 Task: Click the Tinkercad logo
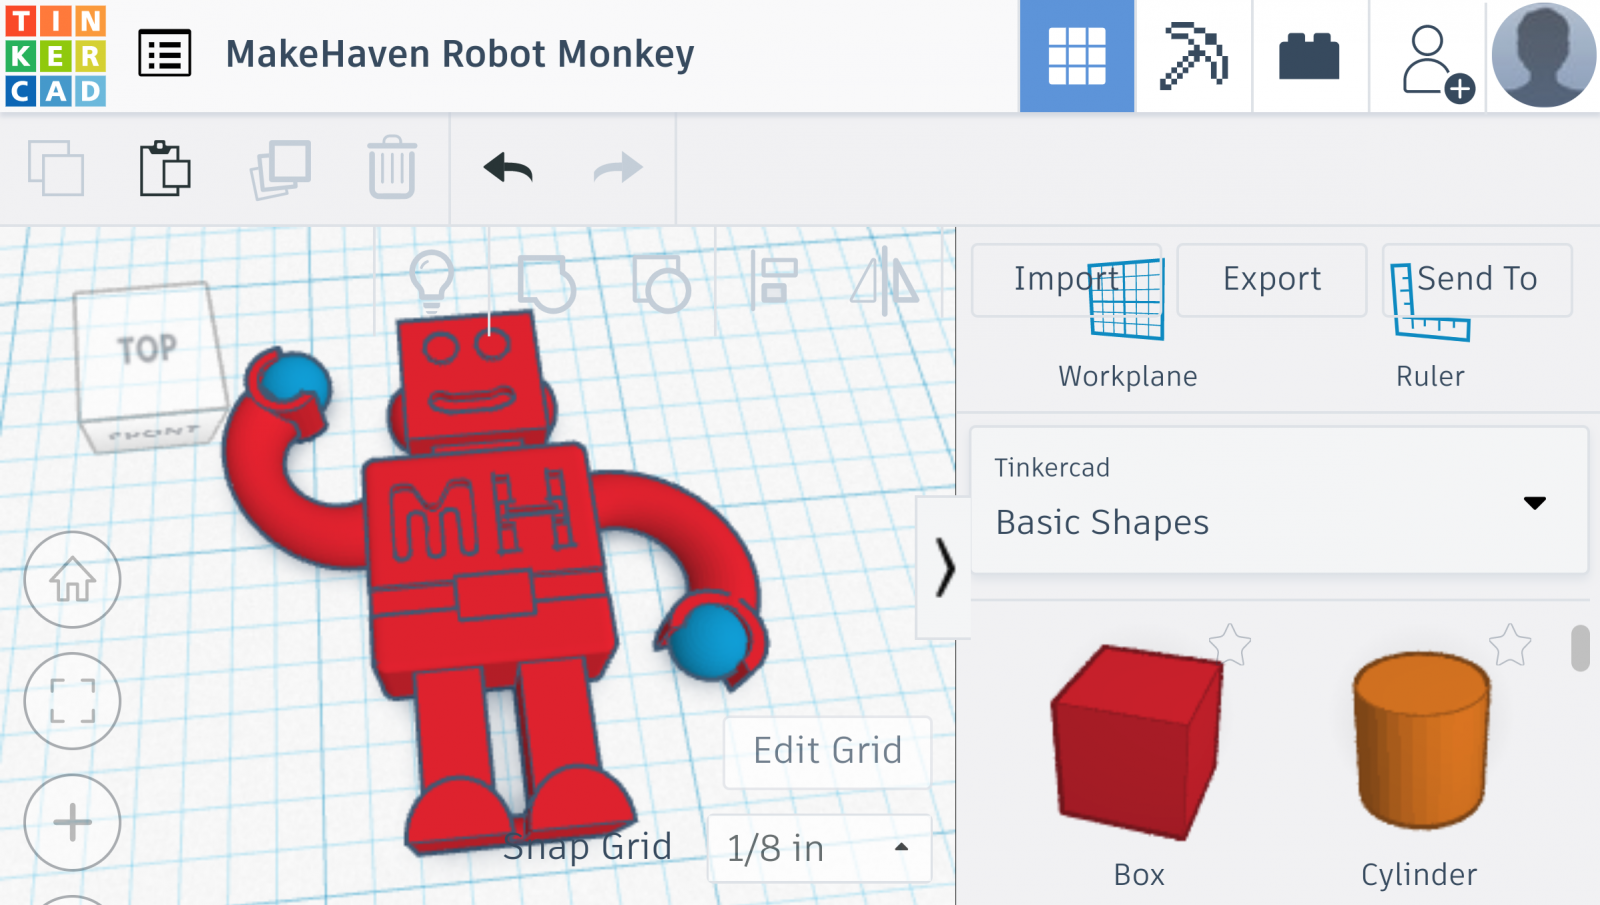pos(56,56)
